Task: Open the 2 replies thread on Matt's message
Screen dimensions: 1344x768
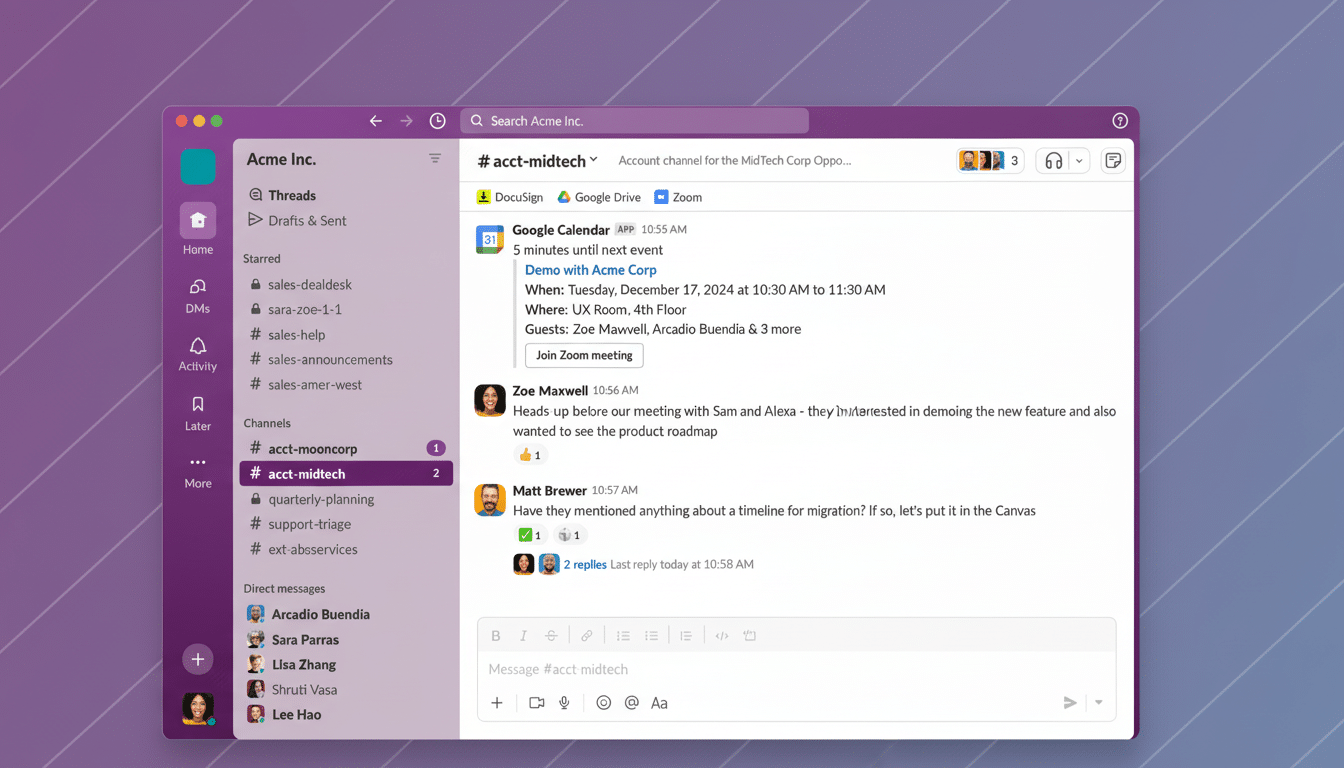Action: pyautogui.click(x=585, y=564)
